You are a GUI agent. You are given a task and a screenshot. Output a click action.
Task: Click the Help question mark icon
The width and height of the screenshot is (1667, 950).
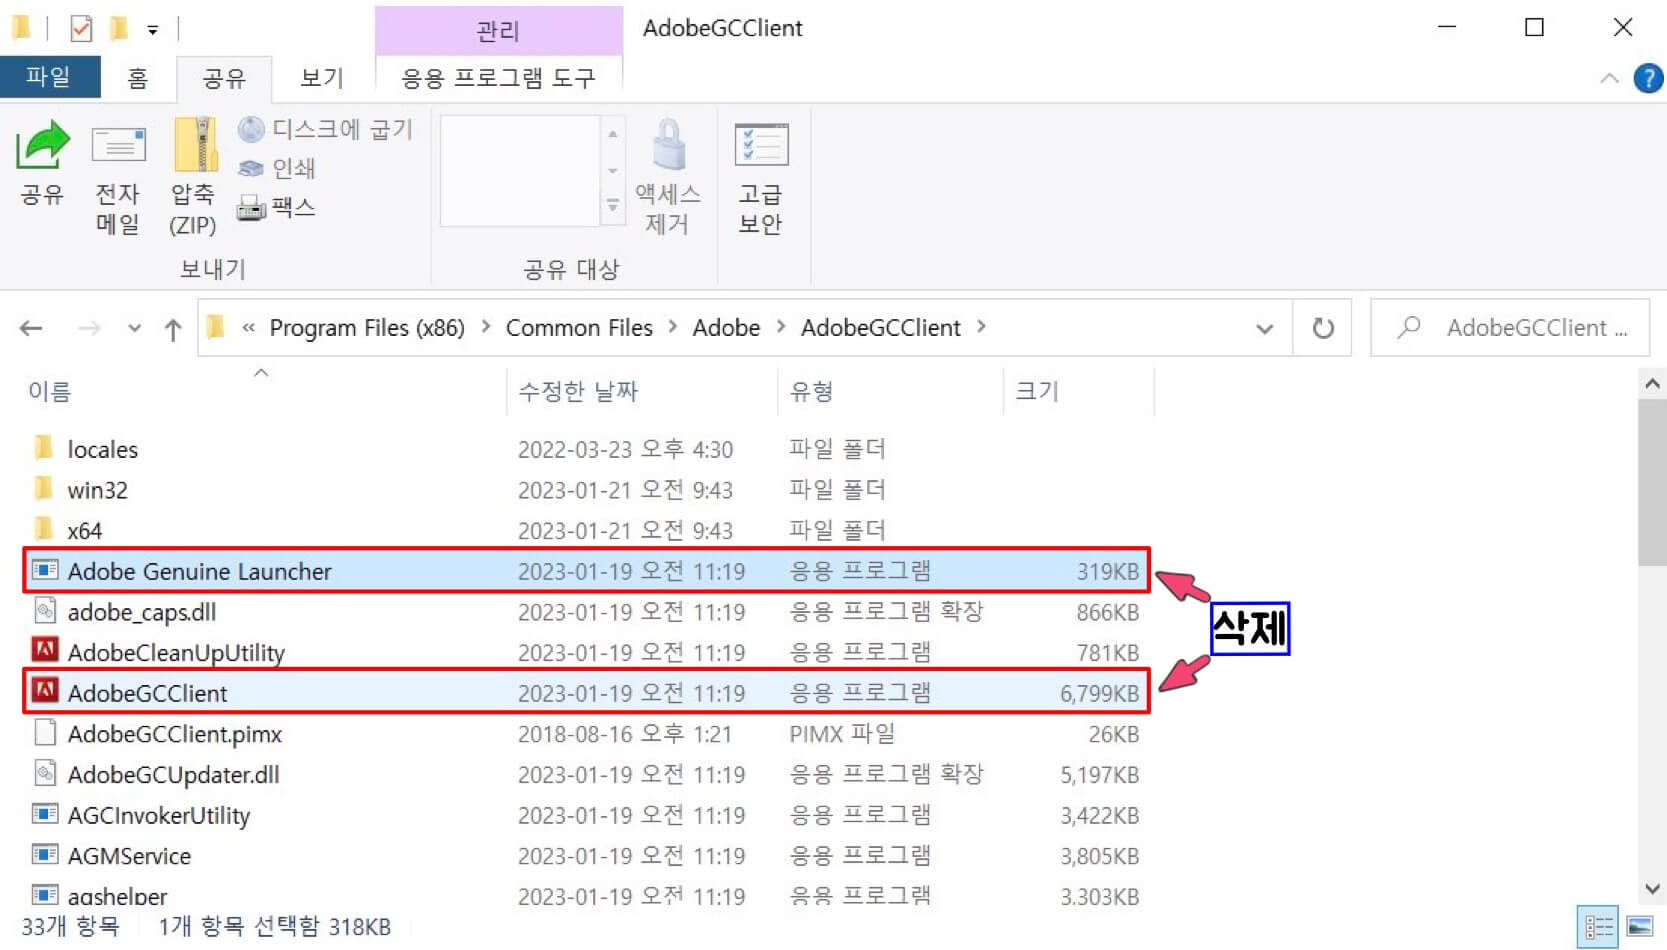pos(1648,78)
